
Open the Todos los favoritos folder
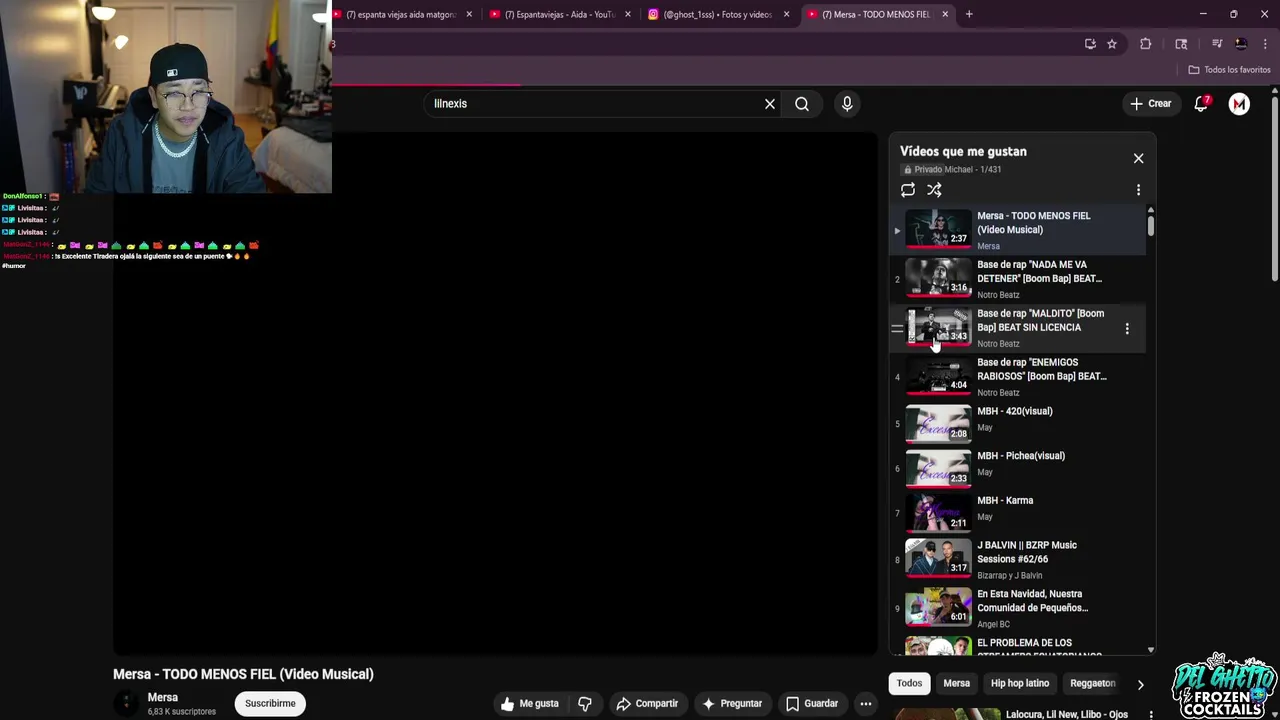pos(1229,70)
